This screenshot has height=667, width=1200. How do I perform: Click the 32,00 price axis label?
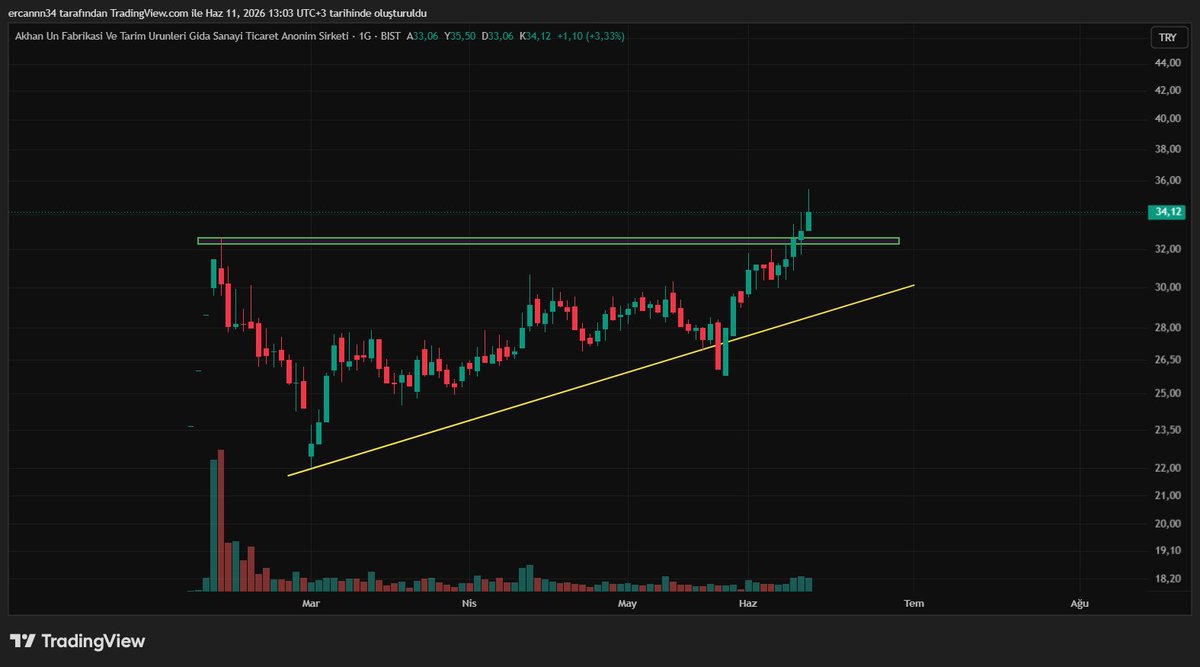click(x=1168, y=249)
